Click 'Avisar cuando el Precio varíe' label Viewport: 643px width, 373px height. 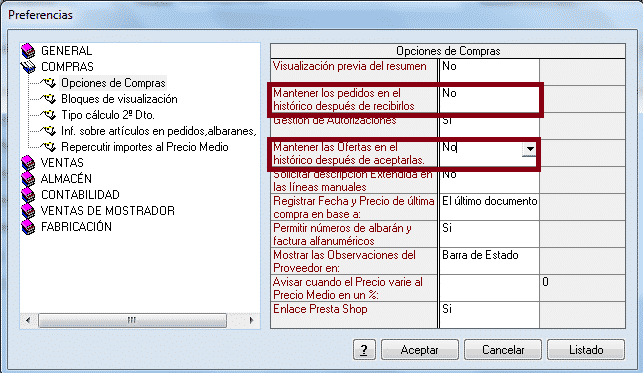(x=348, y=289)
